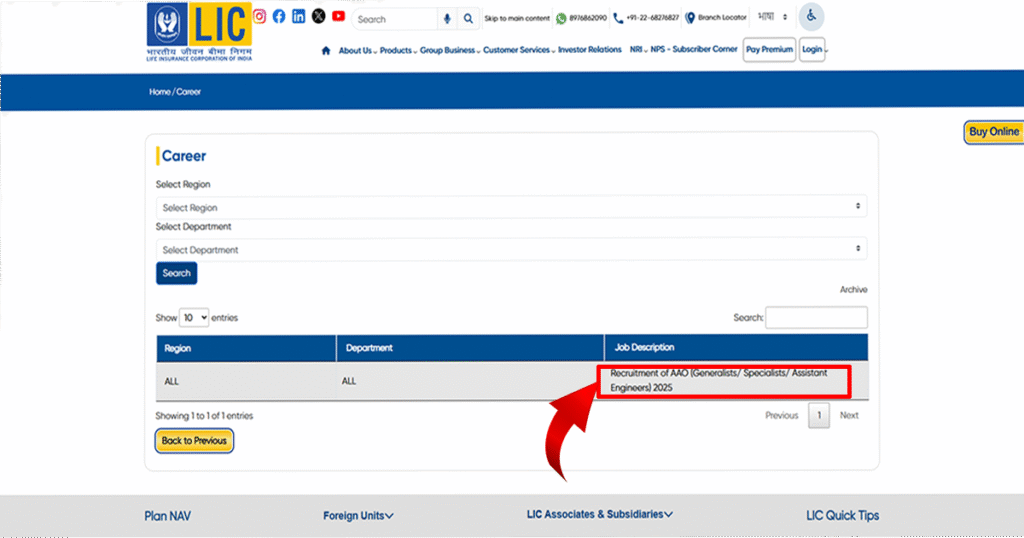Open the accessibility wheelchair icon
Image resolution: width=1024 pixels, height=538 pixels.
[811, 17]
